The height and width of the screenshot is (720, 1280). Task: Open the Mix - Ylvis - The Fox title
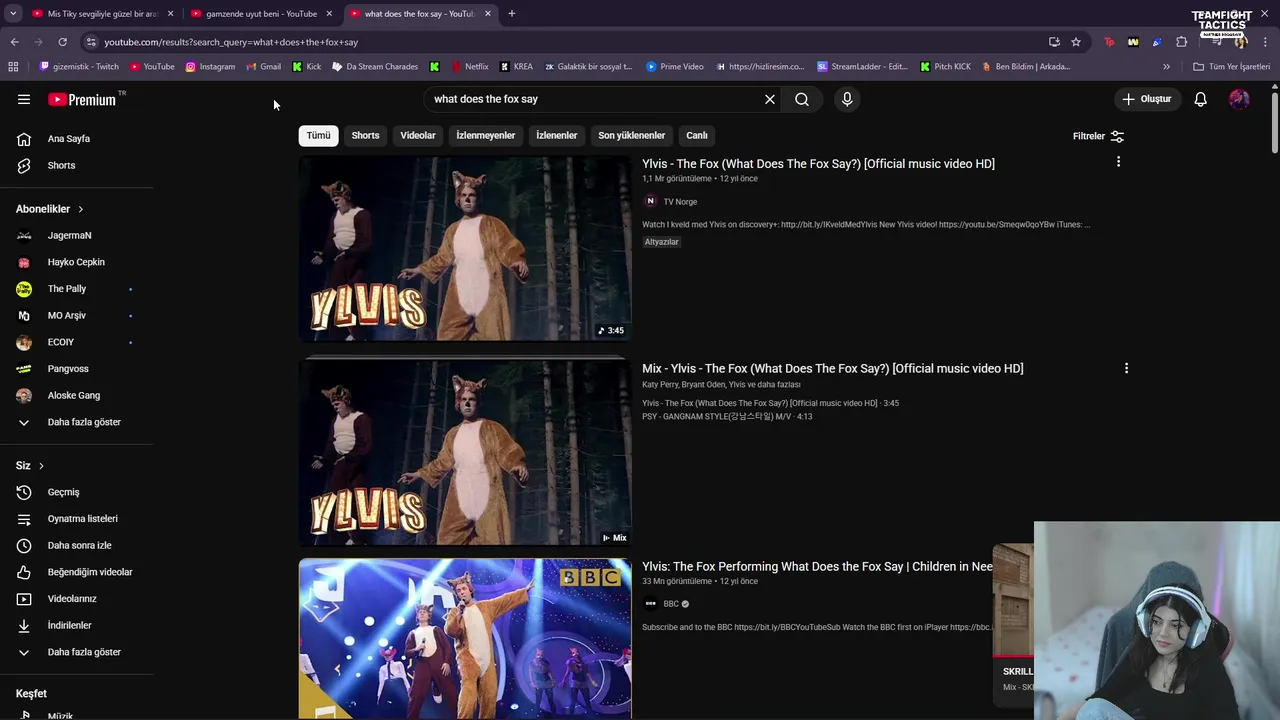(x=832, y=369)
